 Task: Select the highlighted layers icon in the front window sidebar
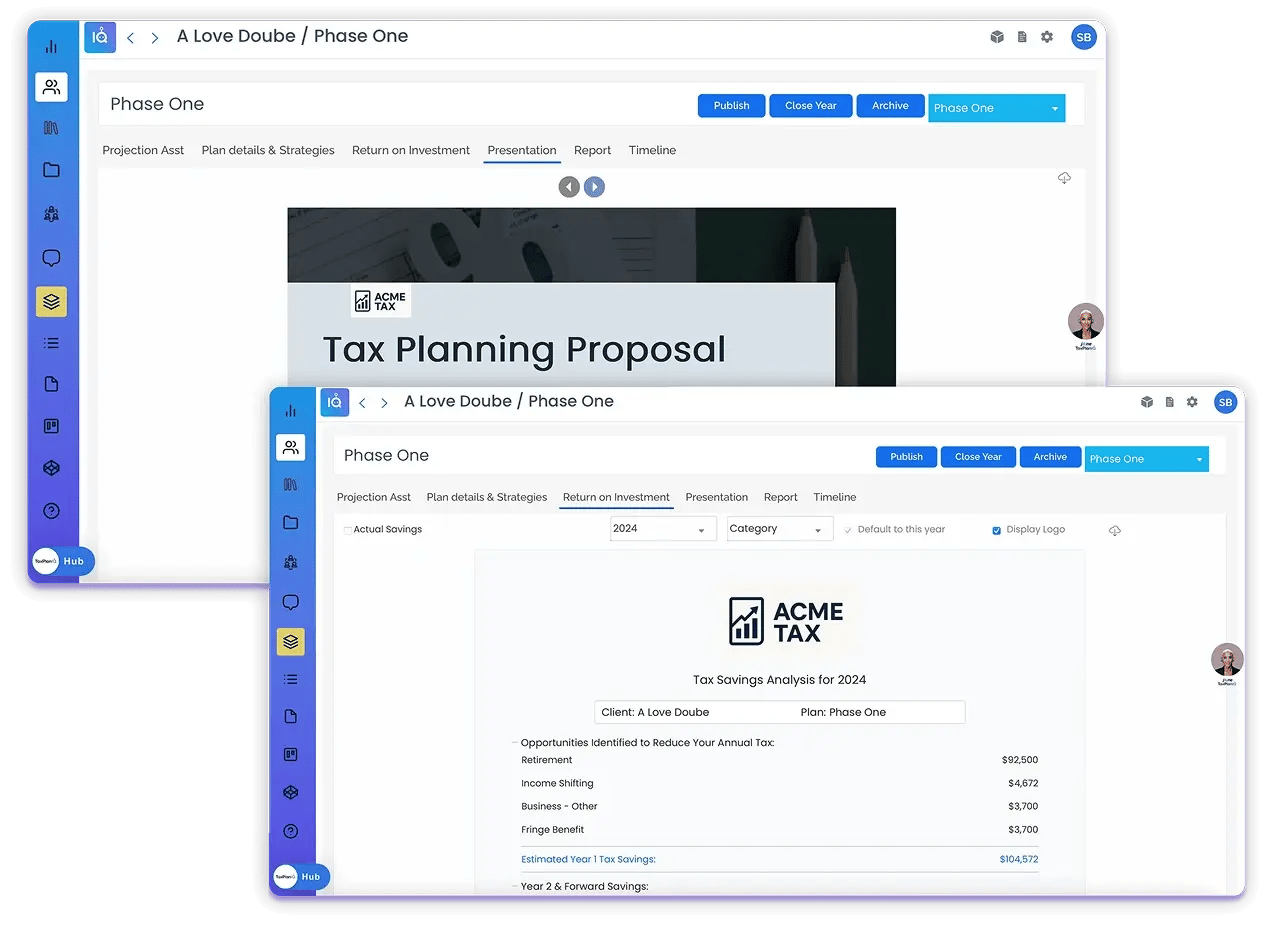[x=290, y=642]
